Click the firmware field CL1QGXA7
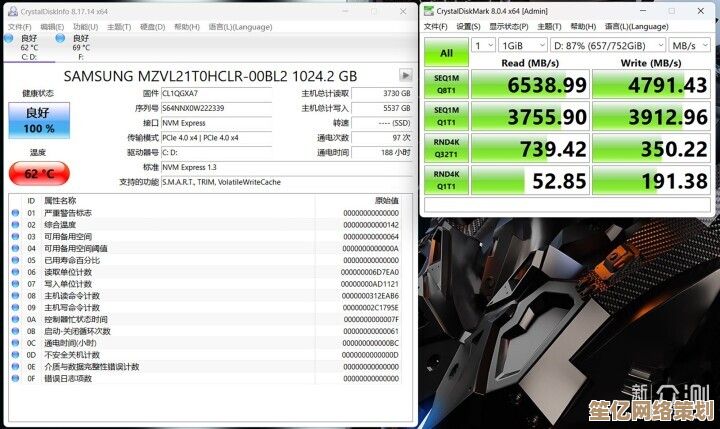720x429 pixels. pyautogui.click(x=216, y=94)
